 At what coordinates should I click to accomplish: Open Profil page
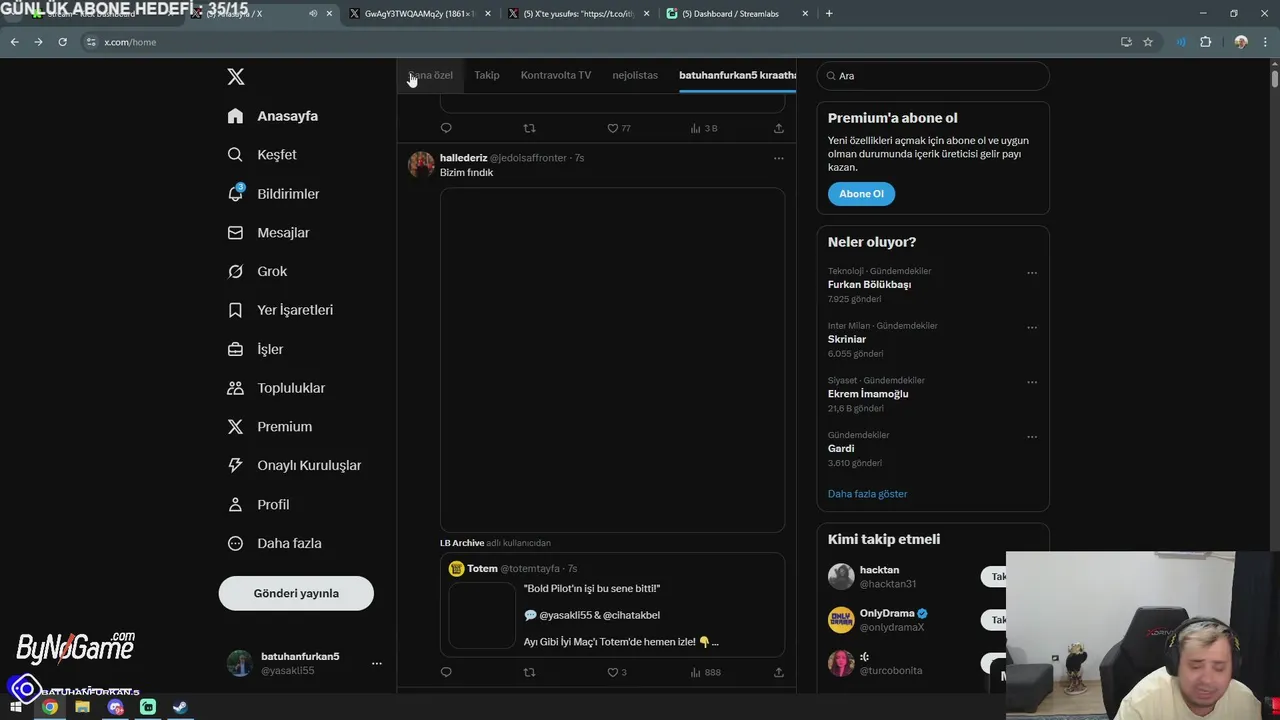coord(258,504)
